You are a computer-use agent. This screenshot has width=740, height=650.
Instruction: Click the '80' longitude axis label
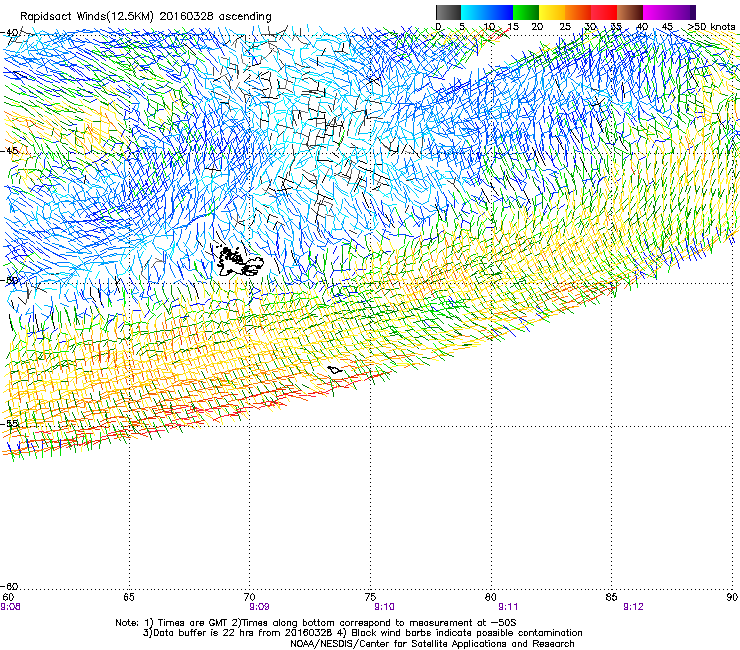click(491, 598)
